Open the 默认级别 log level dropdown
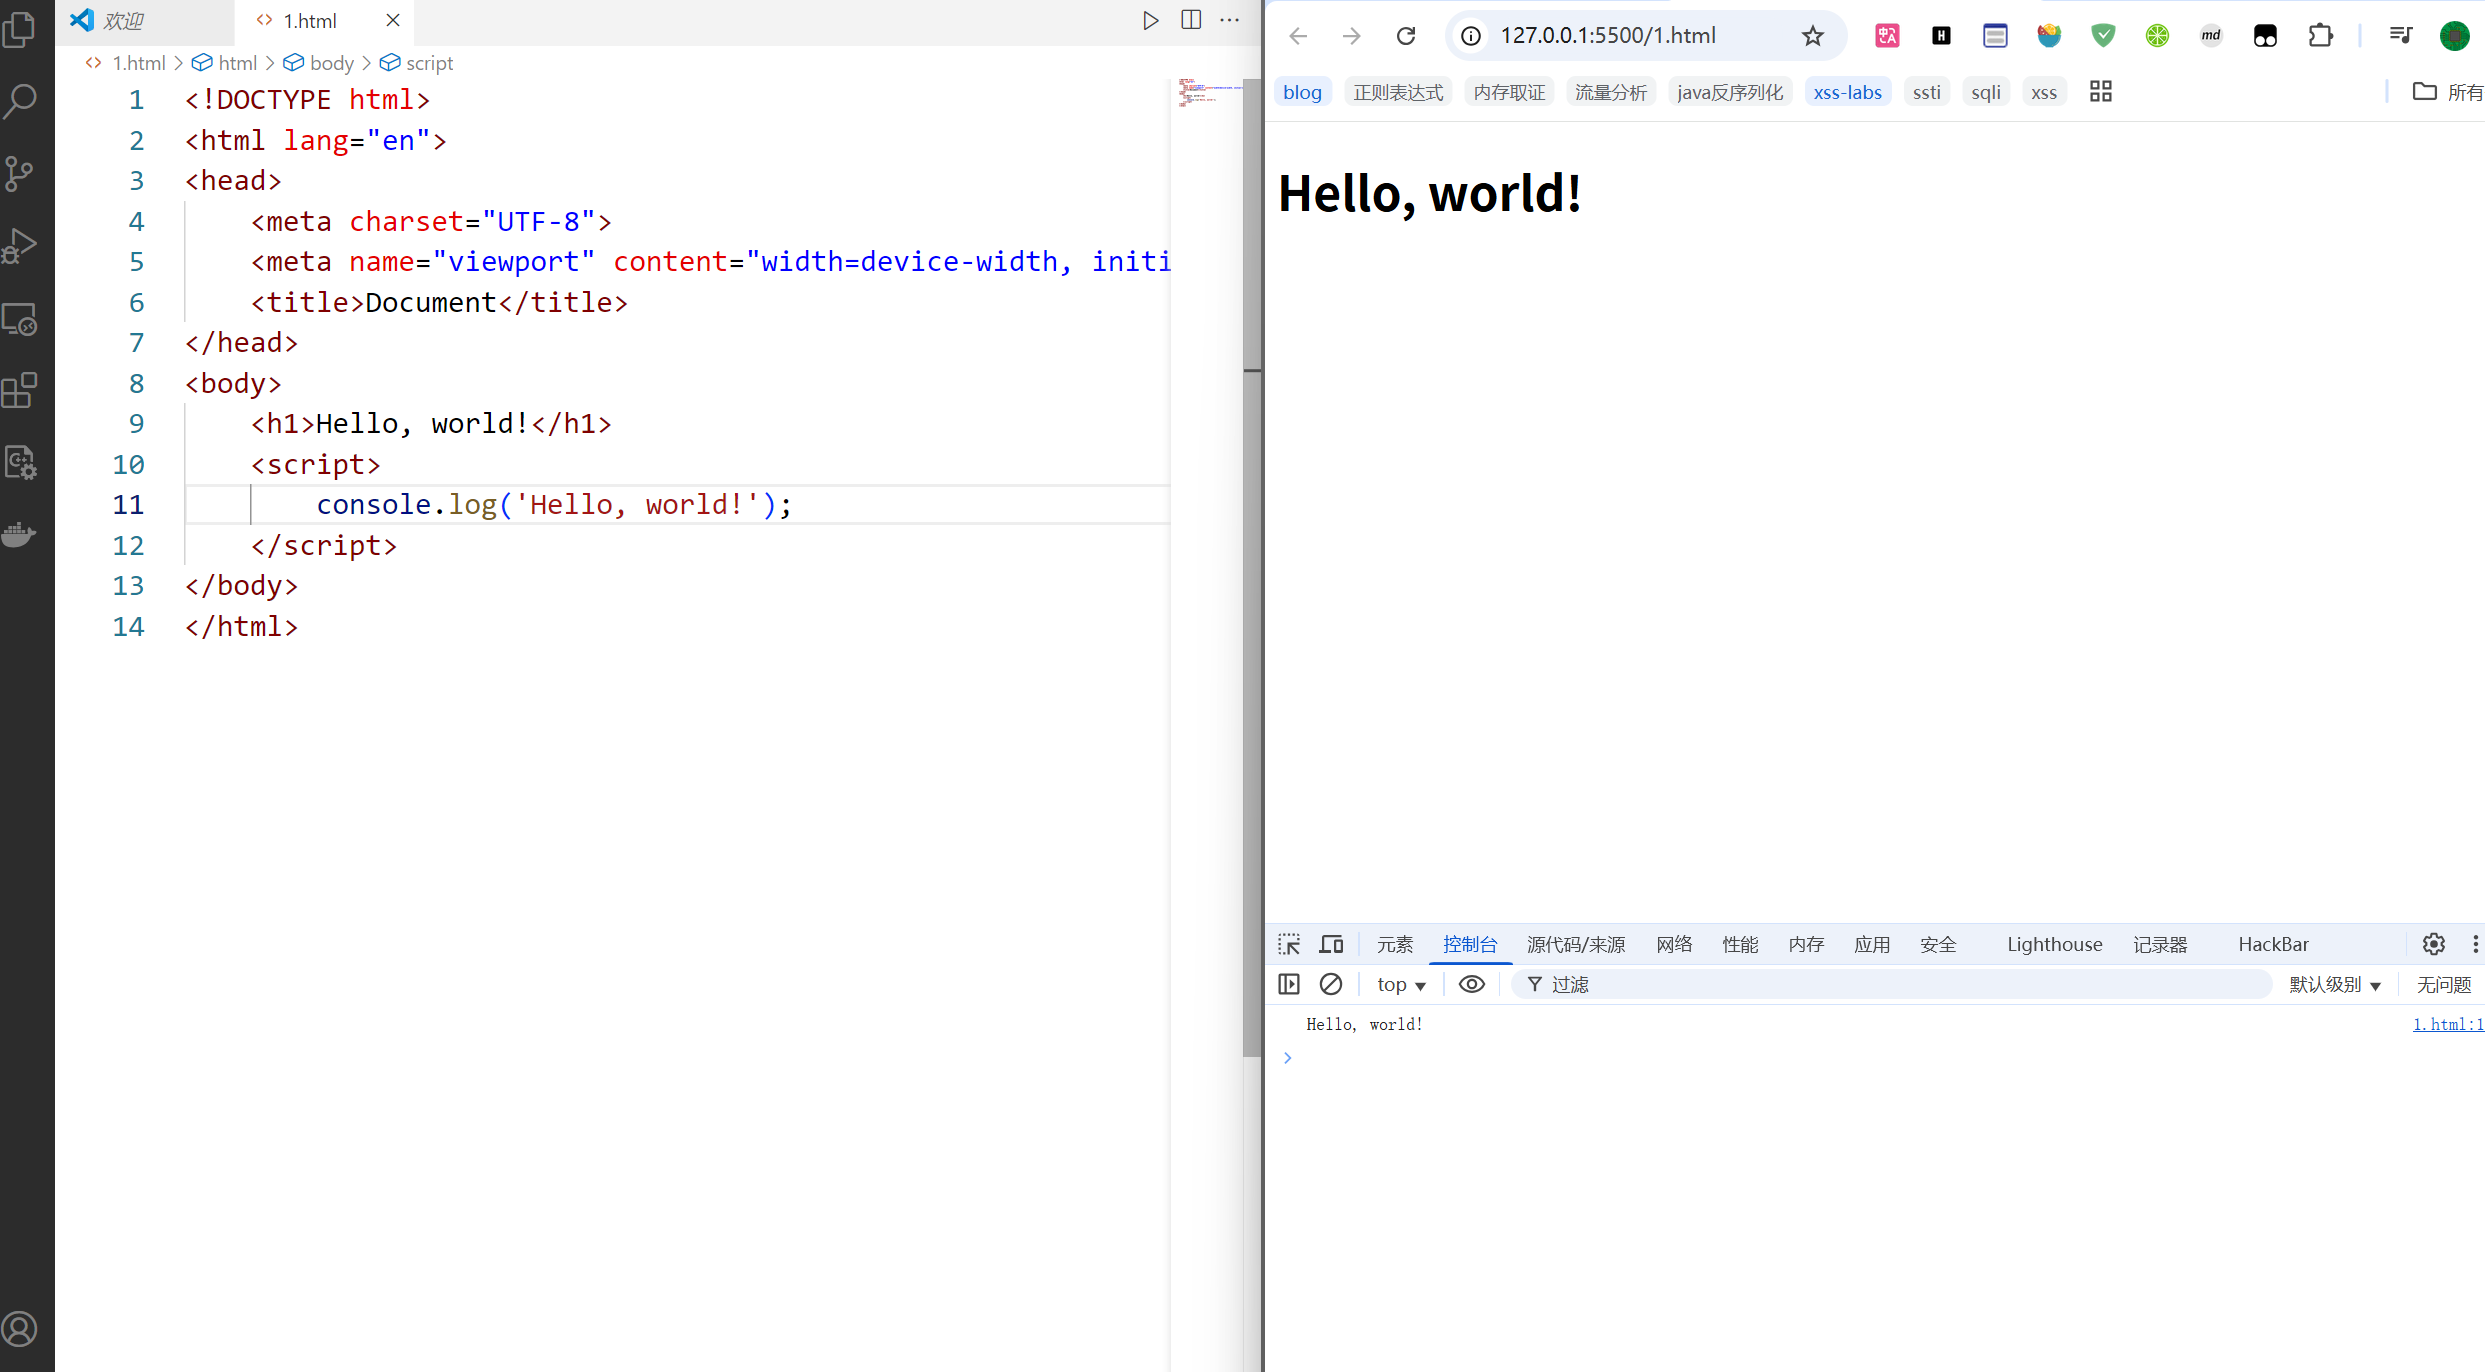 click(2335, 985)
